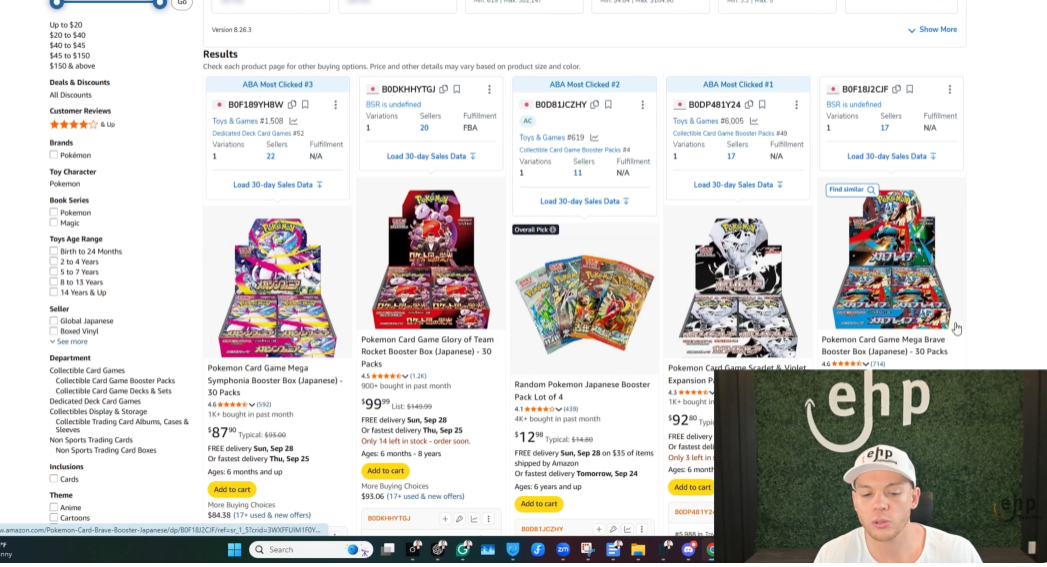
Task: Open three-dot menu for B0D81JCZHY
Action: [642, 105]
